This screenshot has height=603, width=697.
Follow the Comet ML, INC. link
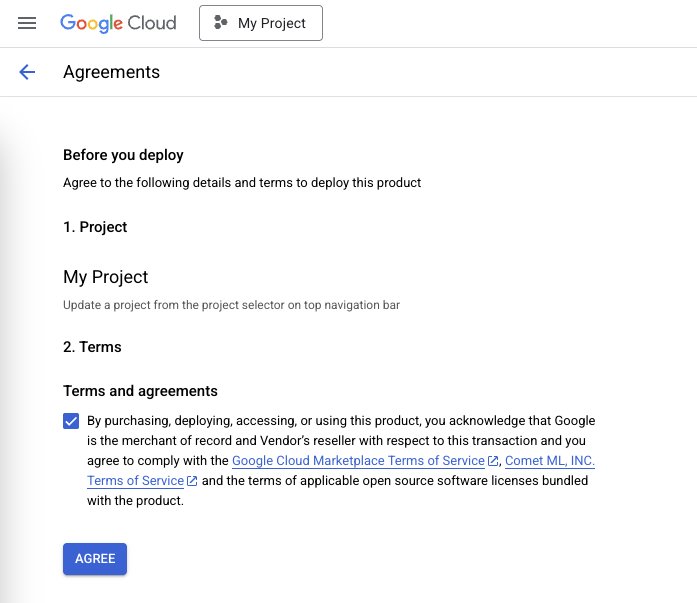coord(549,461)
